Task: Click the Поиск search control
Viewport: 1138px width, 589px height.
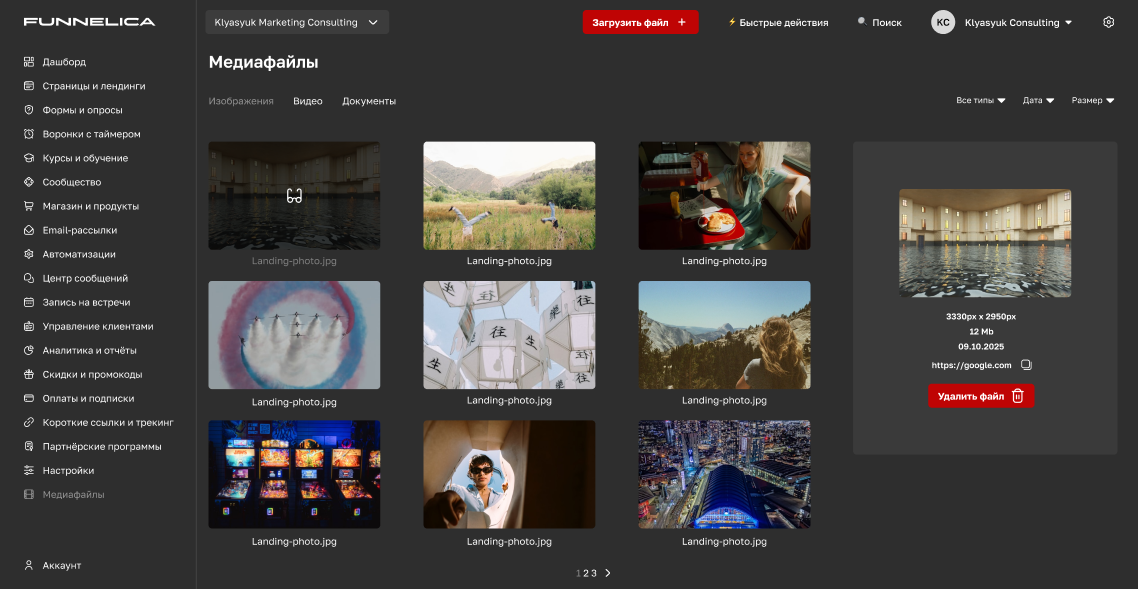Action: 880,22
